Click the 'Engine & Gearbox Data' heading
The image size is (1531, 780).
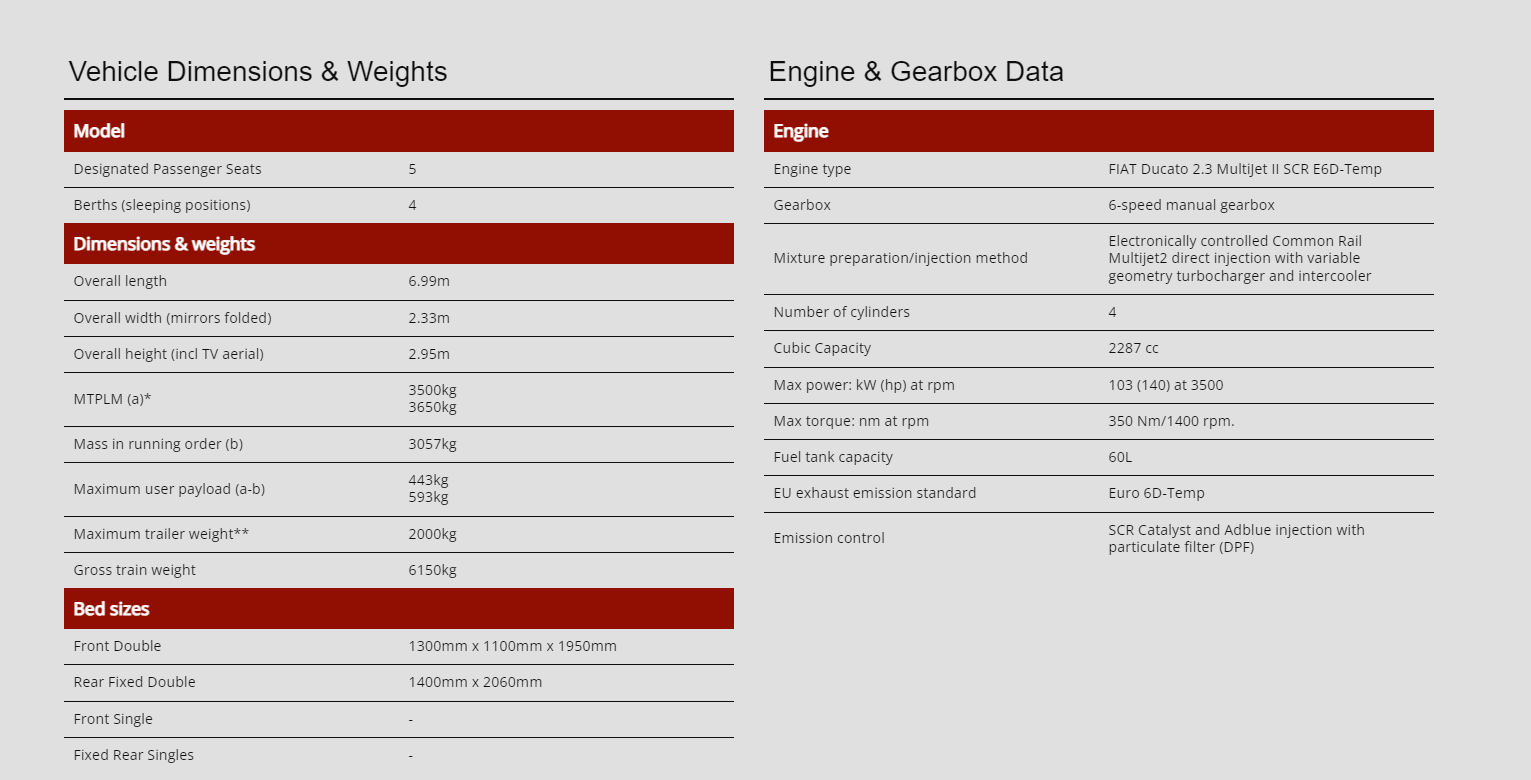[916, 72]
